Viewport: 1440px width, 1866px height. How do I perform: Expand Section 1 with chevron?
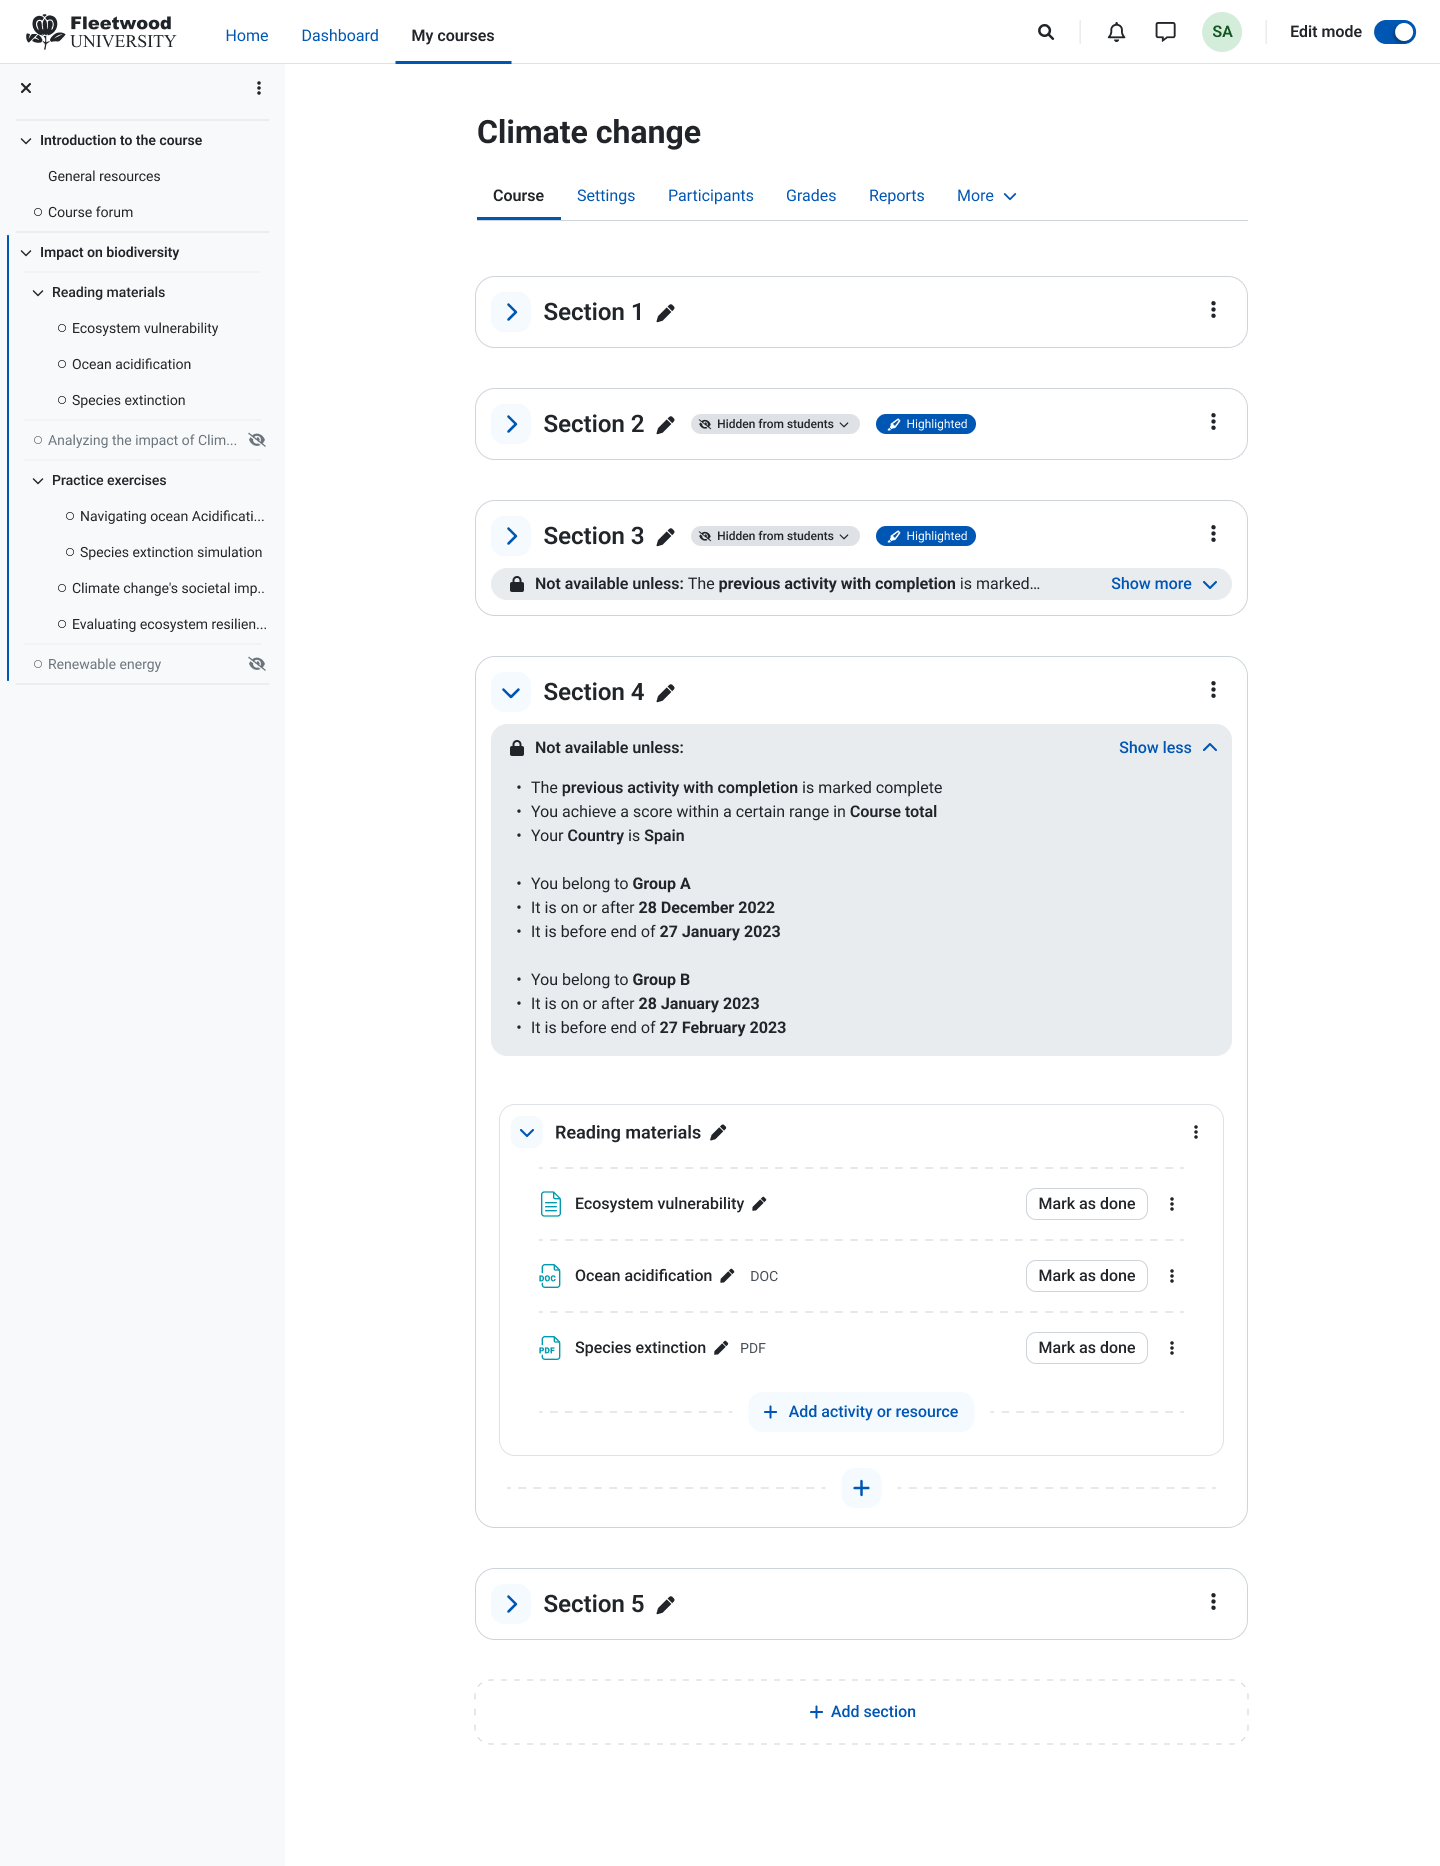(511, 312)
